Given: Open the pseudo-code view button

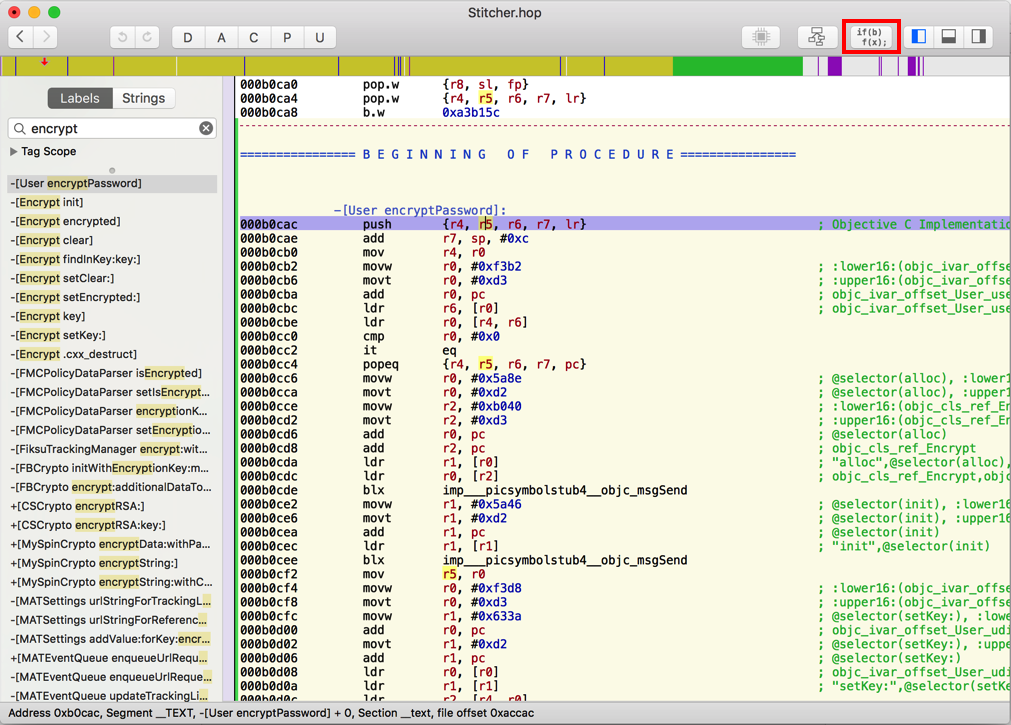Looking at the screenshot, I should [x=871, y=37].
